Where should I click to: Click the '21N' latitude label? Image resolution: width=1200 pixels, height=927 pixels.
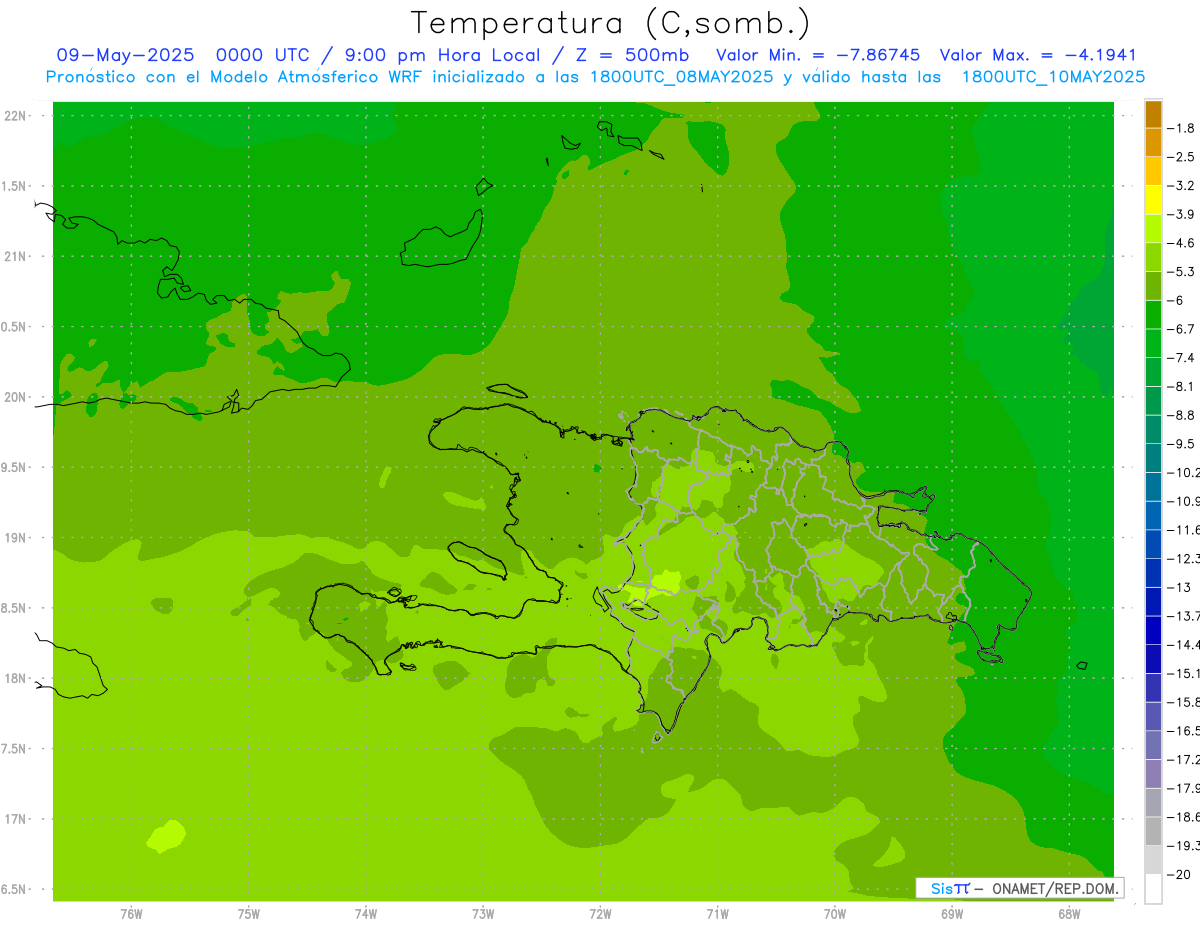tap(17, 256)
